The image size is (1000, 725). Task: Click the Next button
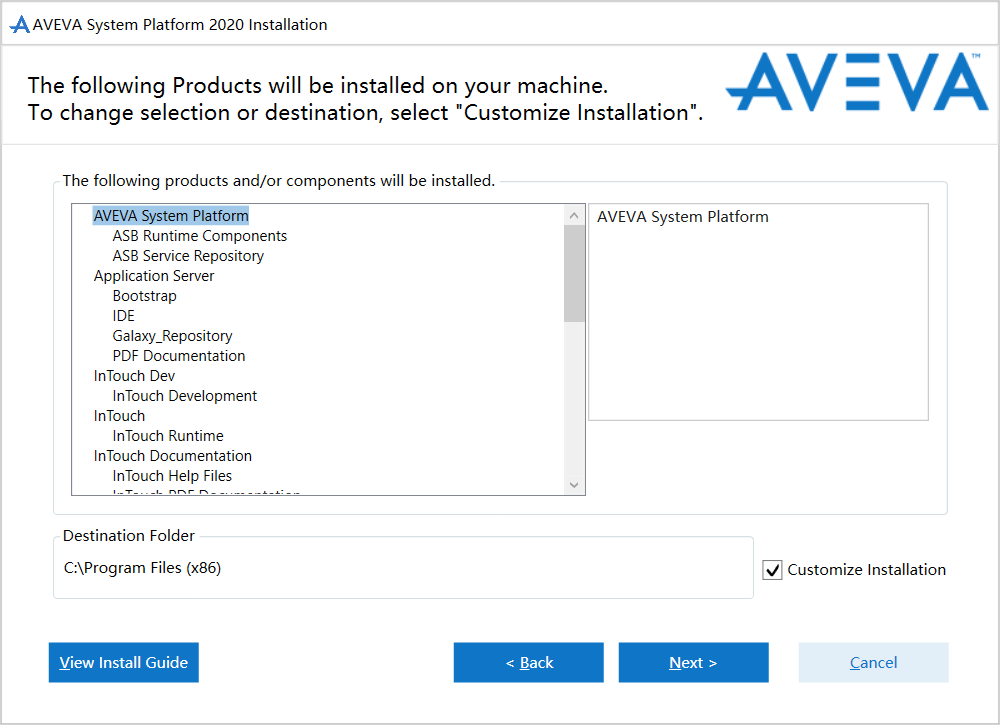(693, 663)
